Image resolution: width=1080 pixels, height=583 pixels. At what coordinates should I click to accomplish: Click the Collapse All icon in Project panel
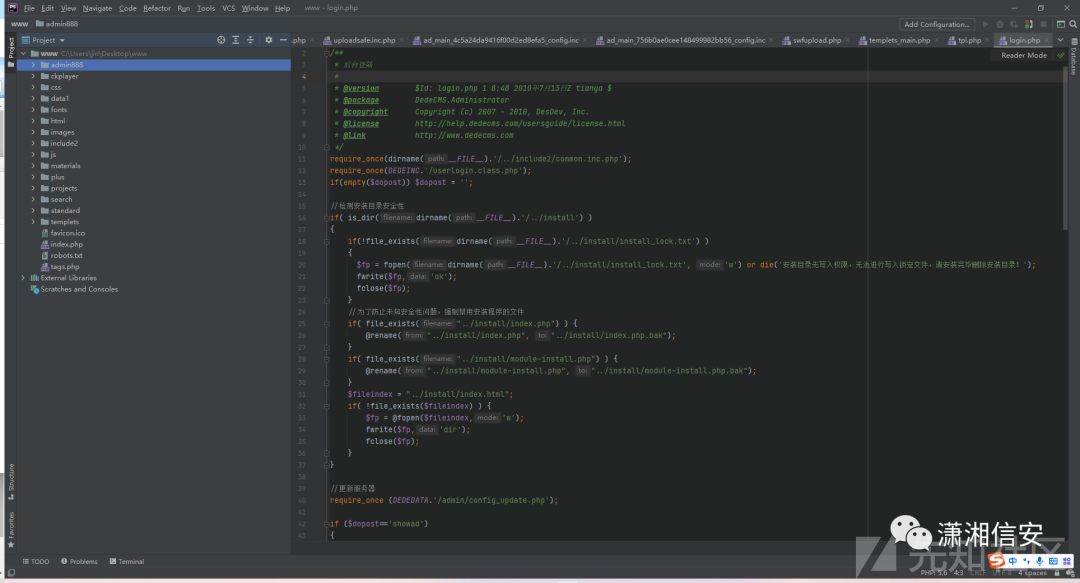pos(250,40)
